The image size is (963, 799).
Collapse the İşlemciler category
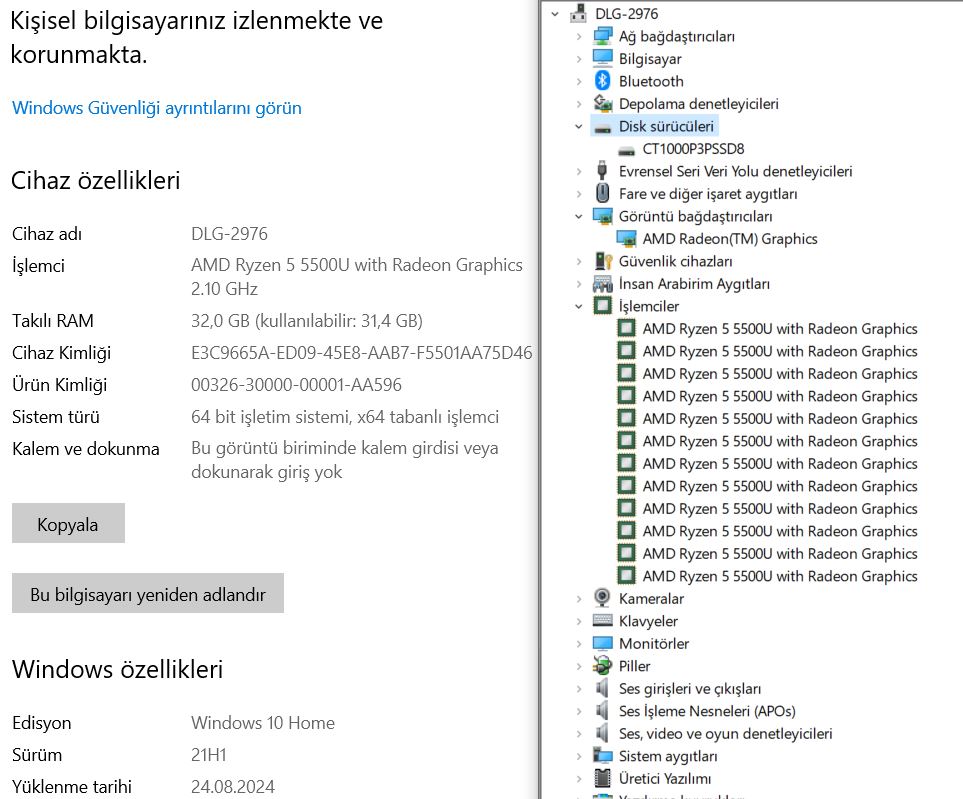tap(579, 306)
